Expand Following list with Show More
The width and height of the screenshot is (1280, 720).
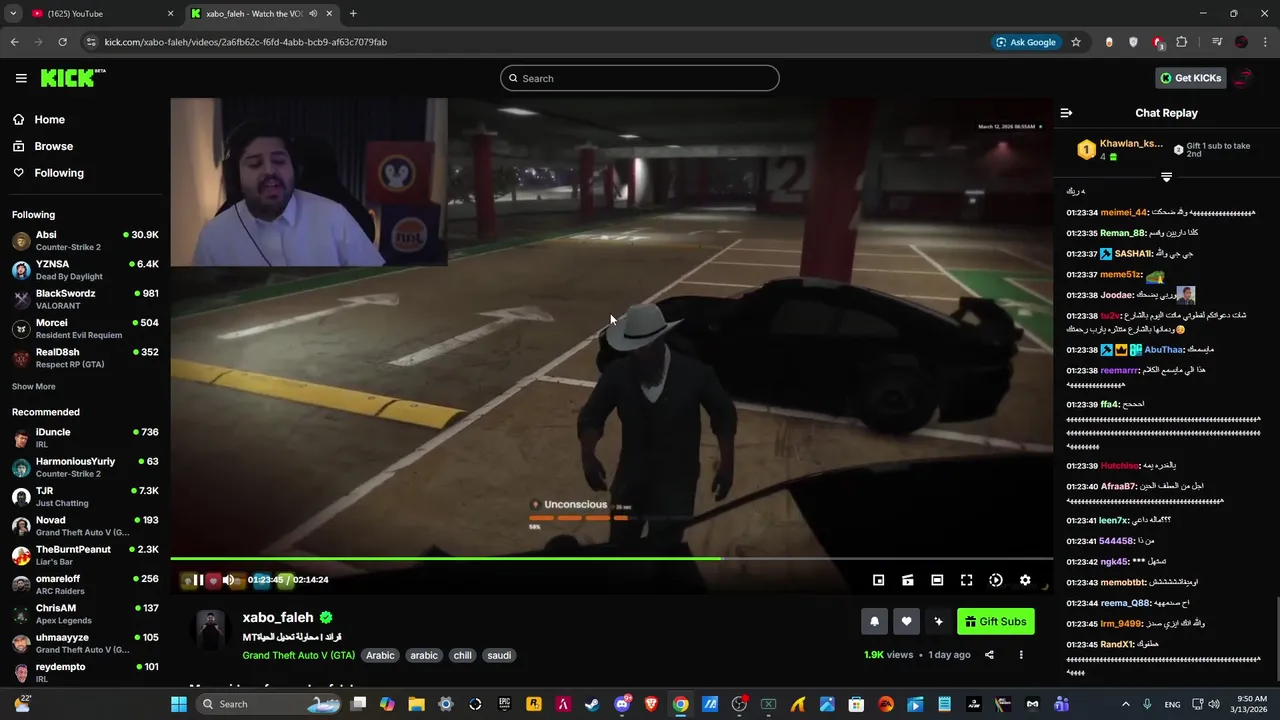click(x=34, y=387)
